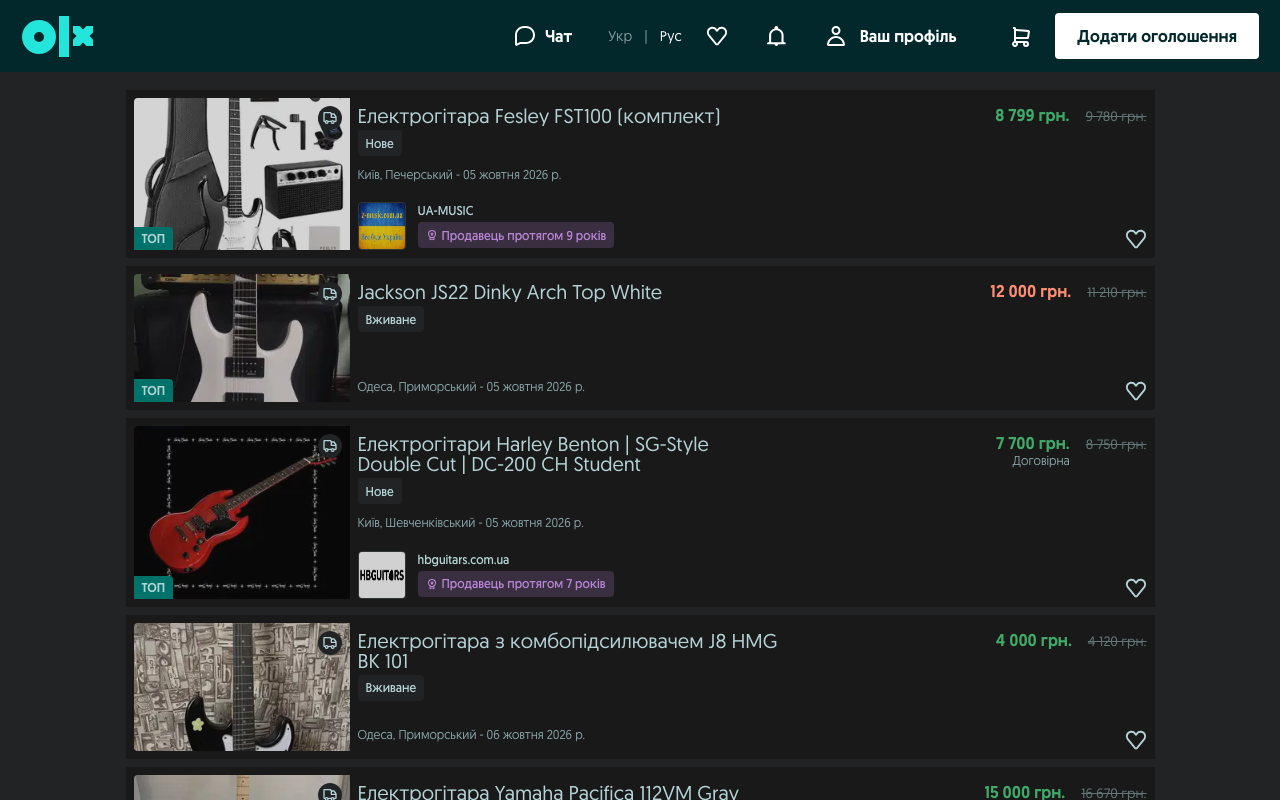Viewport: 1280px width, 800px height.
Task: Open the shopping cart icon
Action: (x=1020, y=37)
